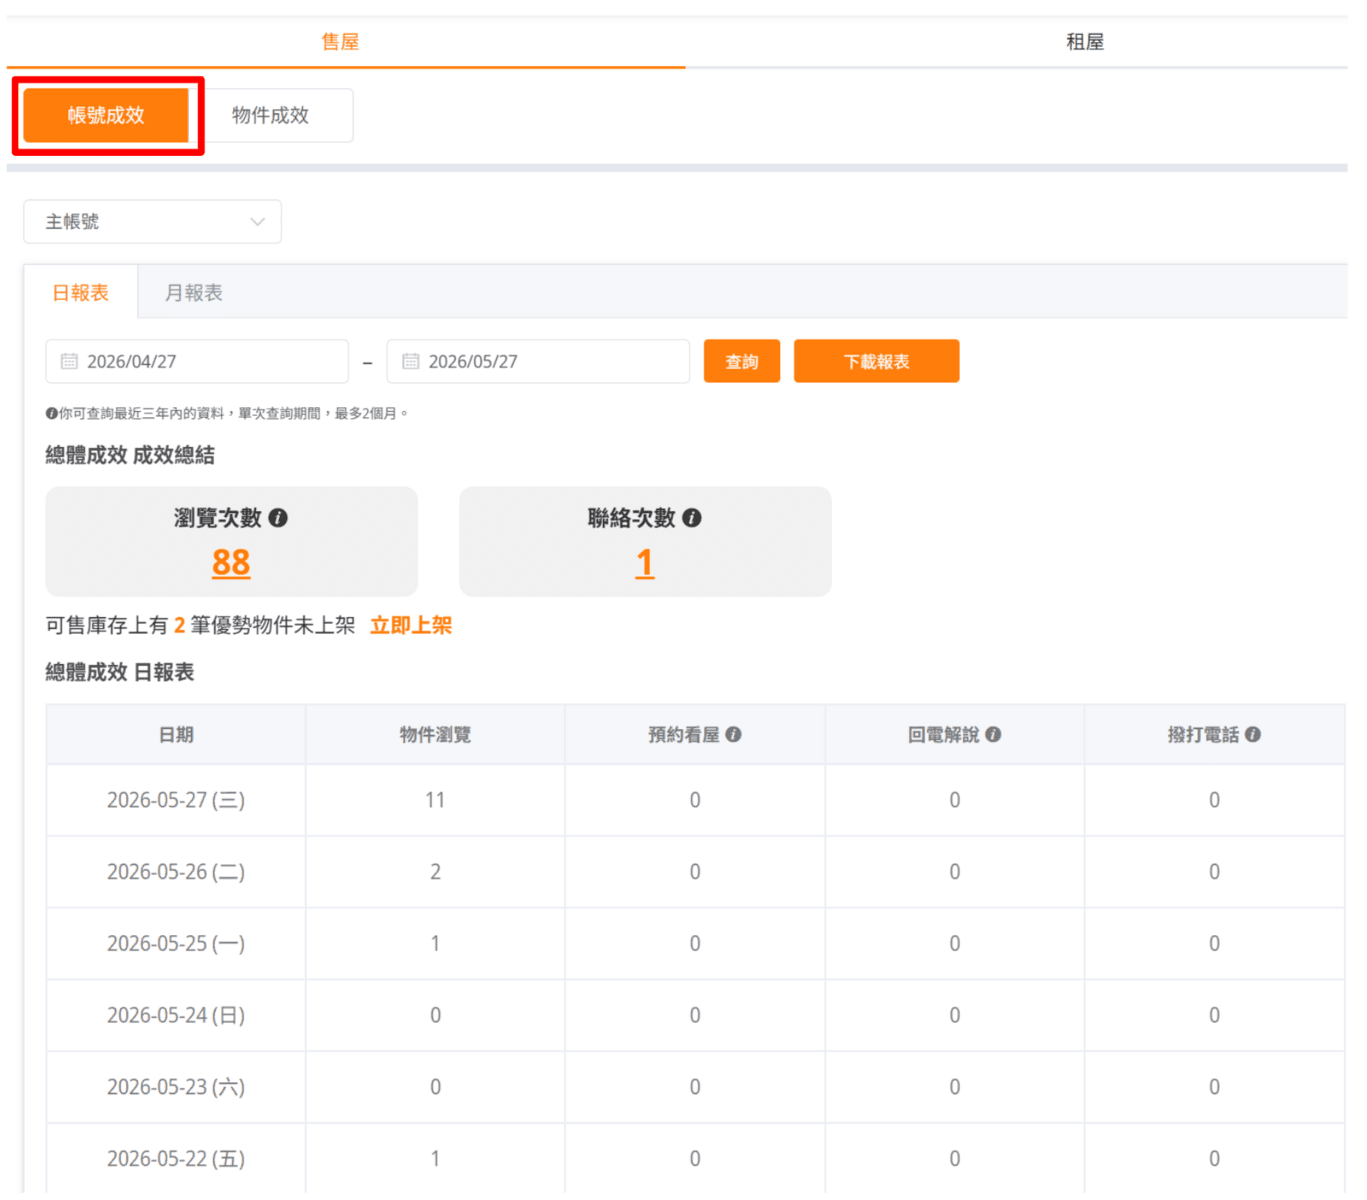
Task: Click the 物件瀏覽 value 2 for 2026-05-26
Action: [435, 872]
